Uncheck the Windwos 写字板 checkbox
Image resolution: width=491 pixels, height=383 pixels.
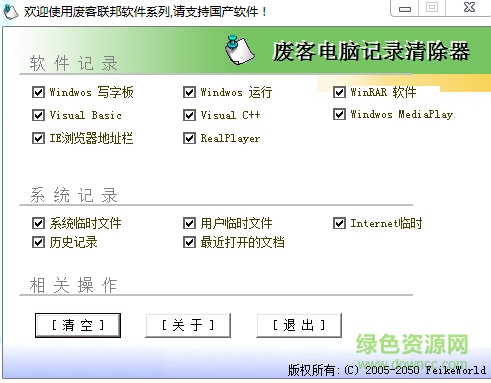tap(38, 92)
